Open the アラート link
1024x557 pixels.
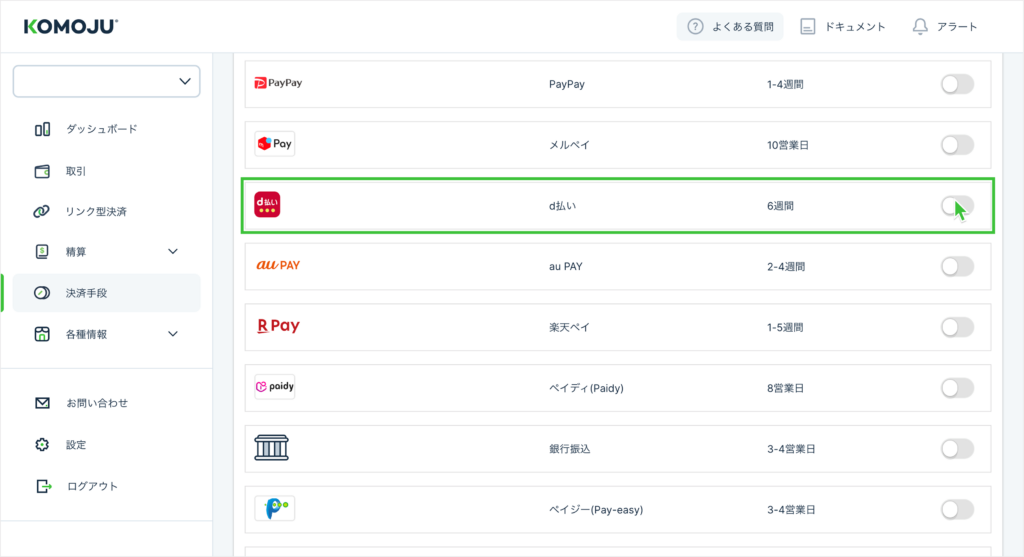pyautogui.click(x=957, y=27)
